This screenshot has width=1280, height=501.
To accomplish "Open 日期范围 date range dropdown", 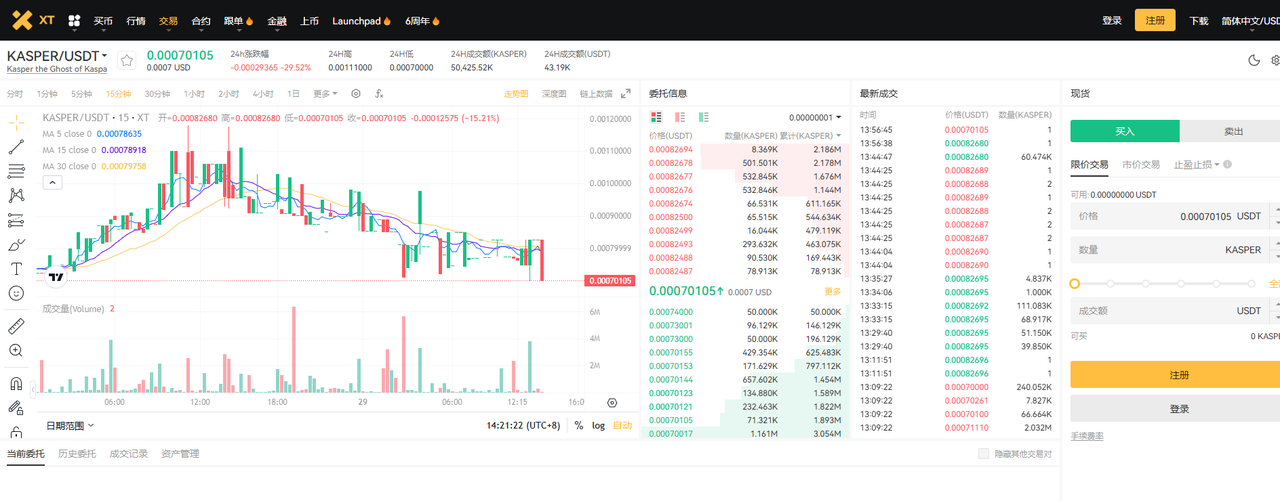I will click(x=70, y=425).
